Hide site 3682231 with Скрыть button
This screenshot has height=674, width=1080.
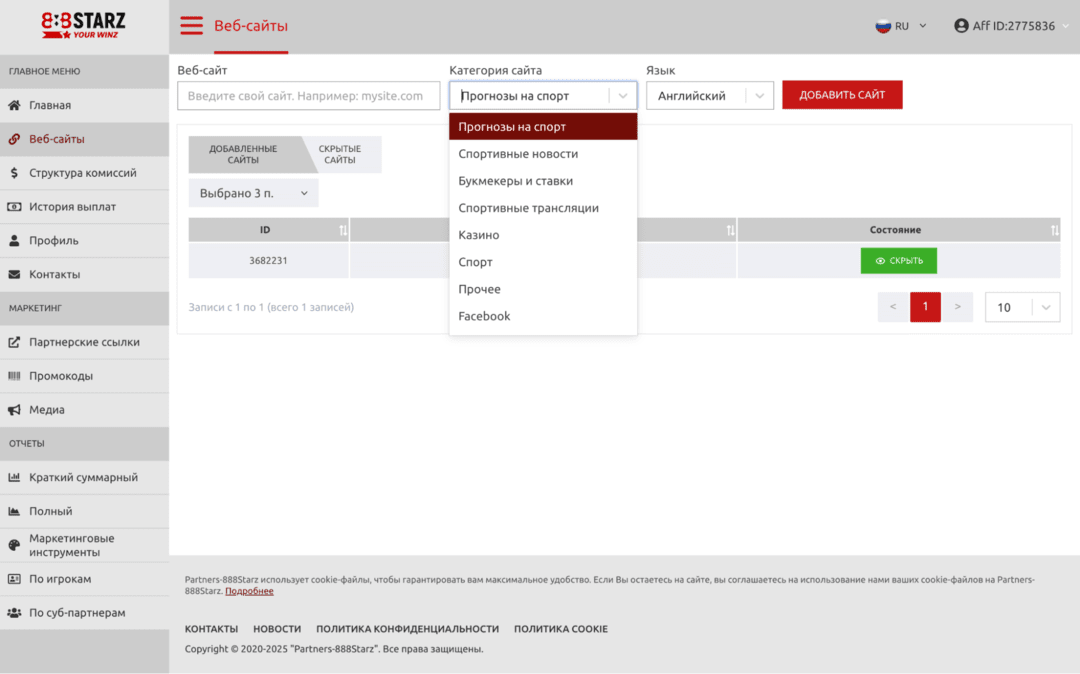tap(898, 261)
